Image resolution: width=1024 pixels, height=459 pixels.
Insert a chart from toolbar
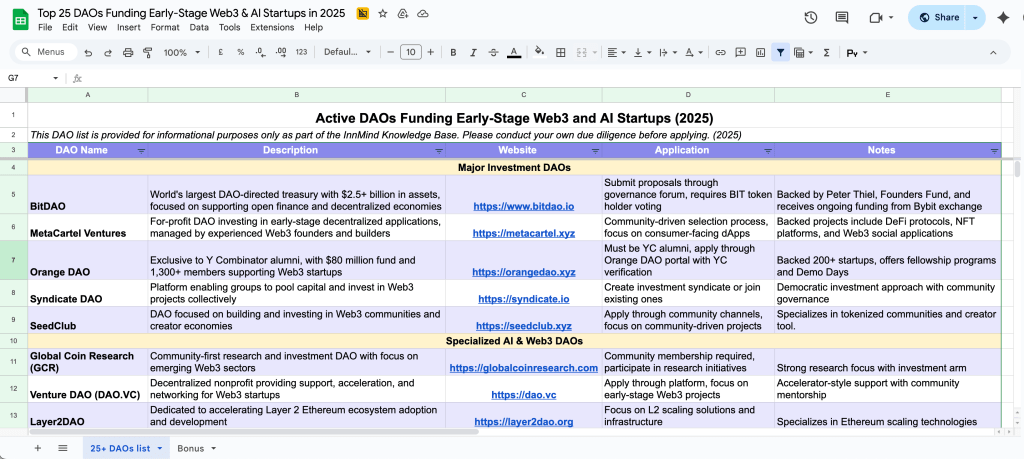click(760, 52)
